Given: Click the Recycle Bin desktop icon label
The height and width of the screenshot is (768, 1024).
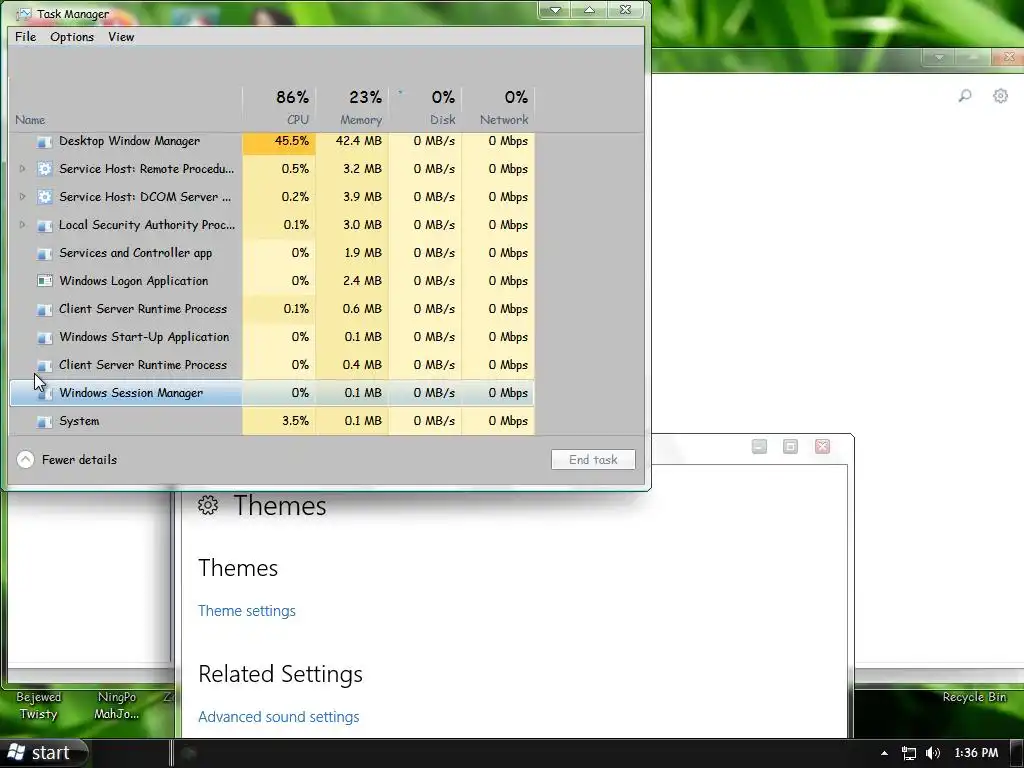Looking at the screenshot, I should (974, 697).
